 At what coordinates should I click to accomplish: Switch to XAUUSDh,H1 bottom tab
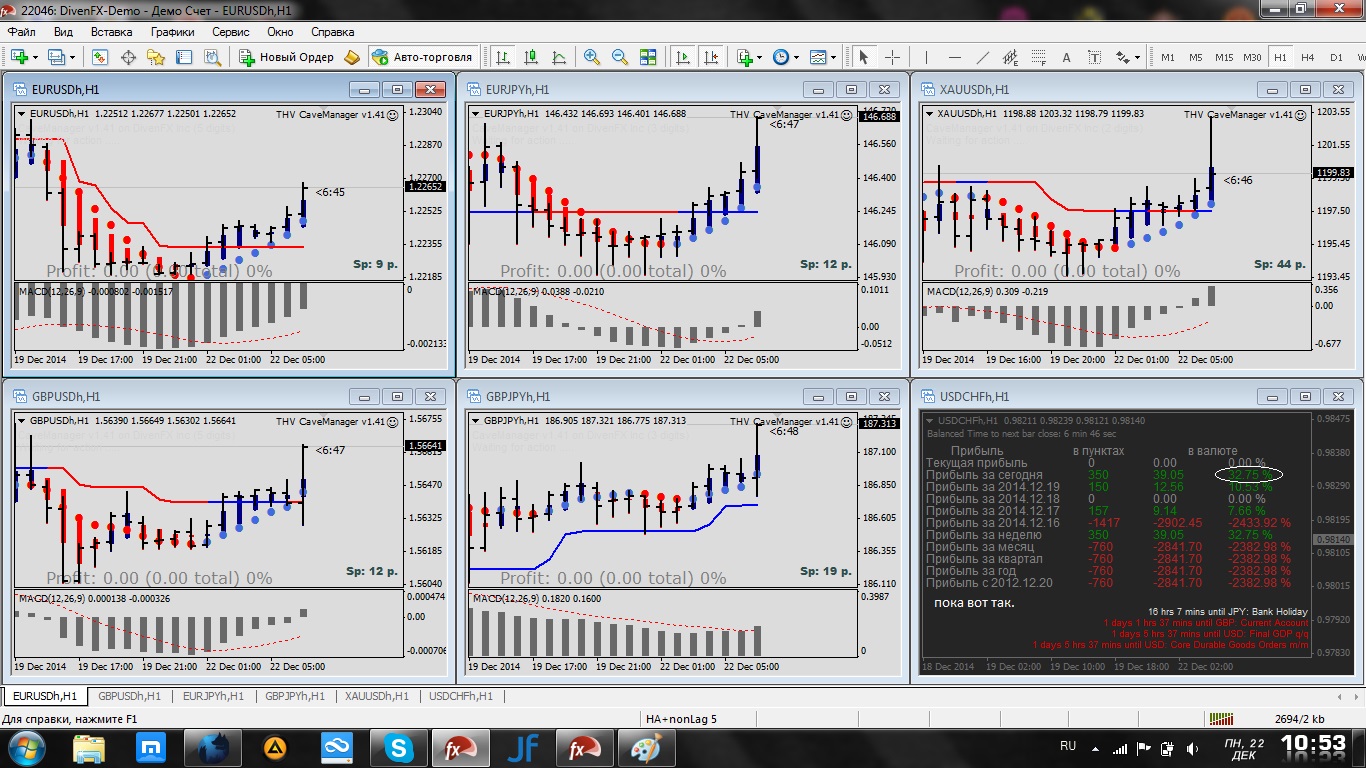[x=377, y=696]
